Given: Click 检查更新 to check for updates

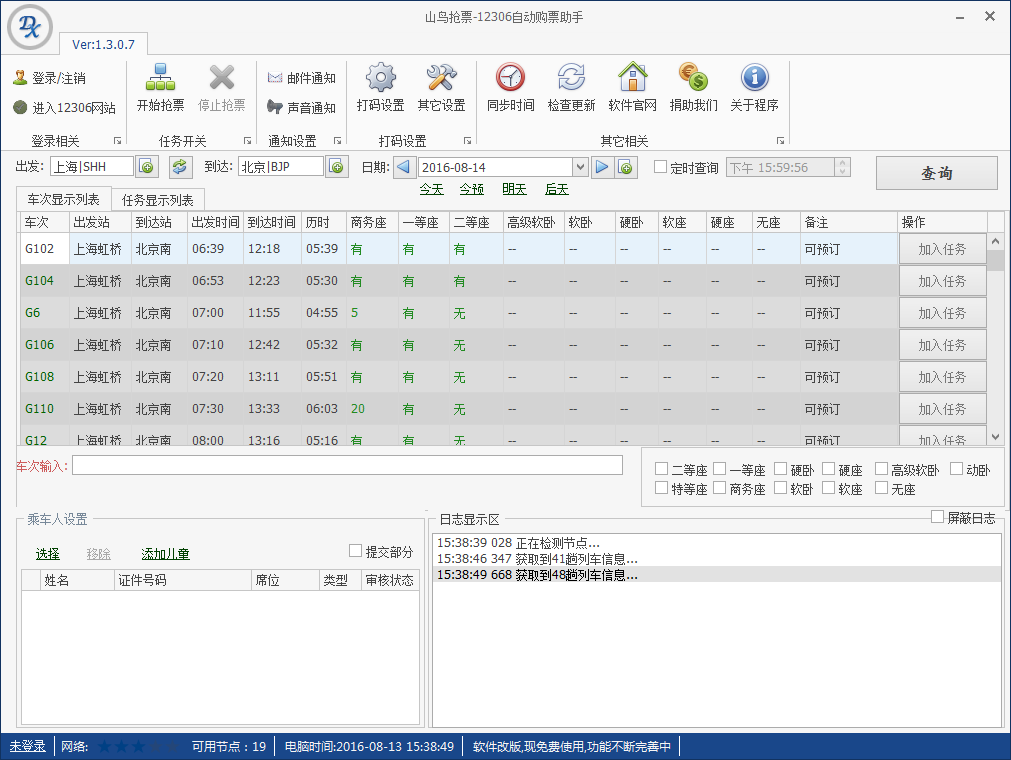Looking at the screenshot, I should pyautogui.click(x=571, y=88).
